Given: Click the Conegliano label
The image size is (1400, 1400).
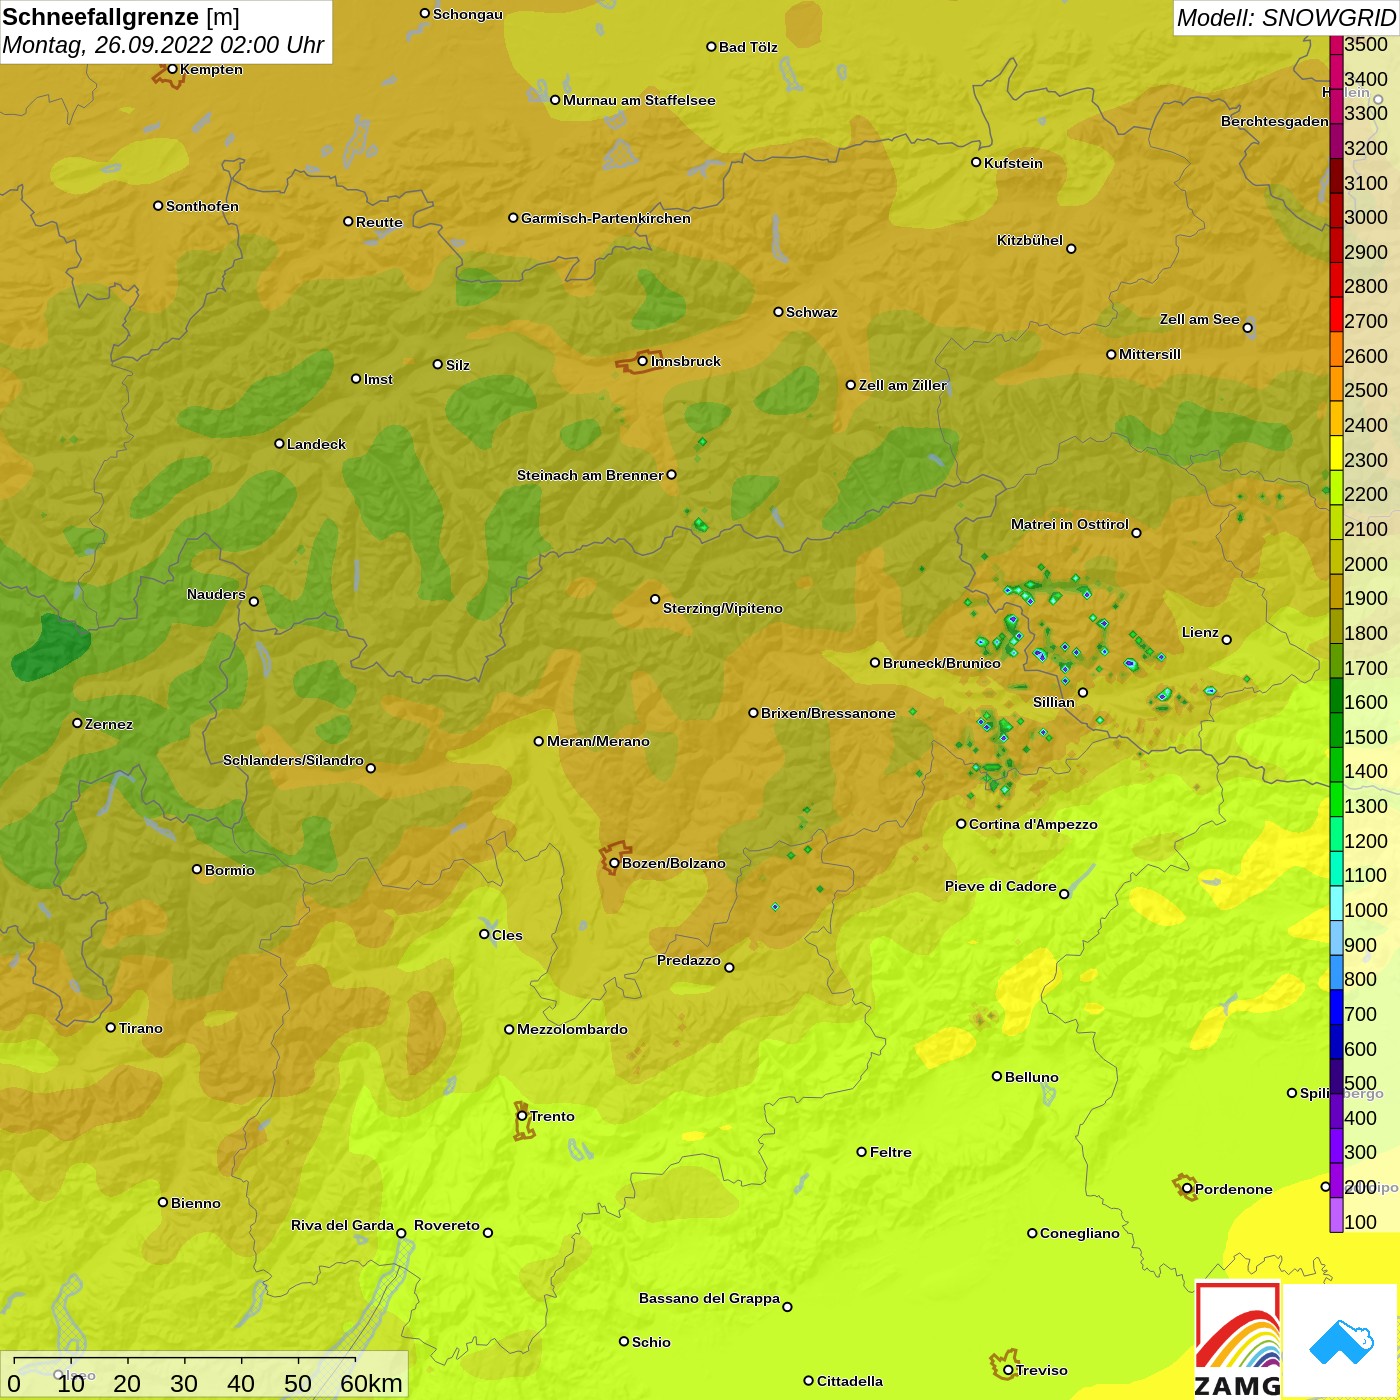Looking at the screenshot, I should (x=1080, y=1233).
